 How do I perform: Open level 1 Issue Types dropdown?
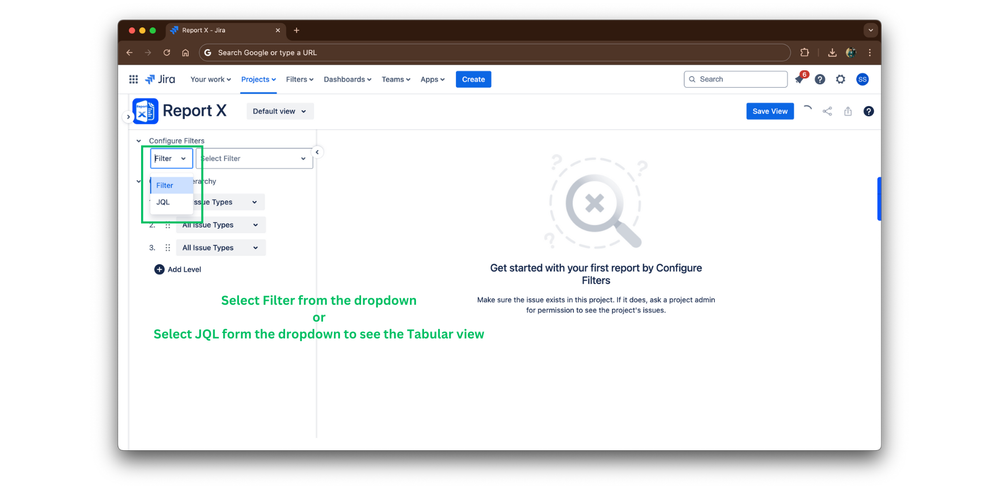(229, 202)
